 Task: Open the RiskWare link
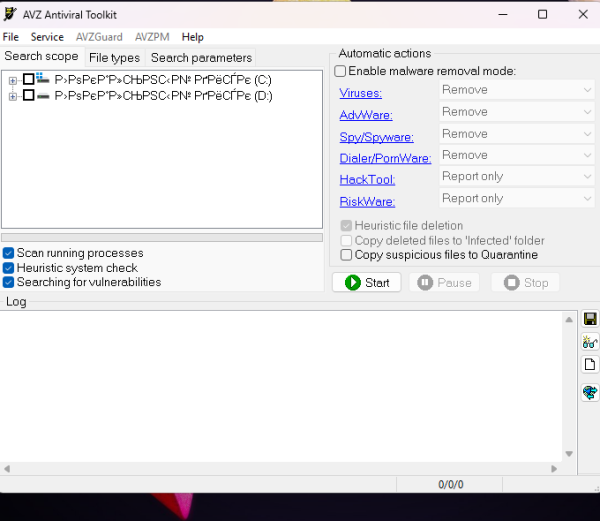point(367,202)
